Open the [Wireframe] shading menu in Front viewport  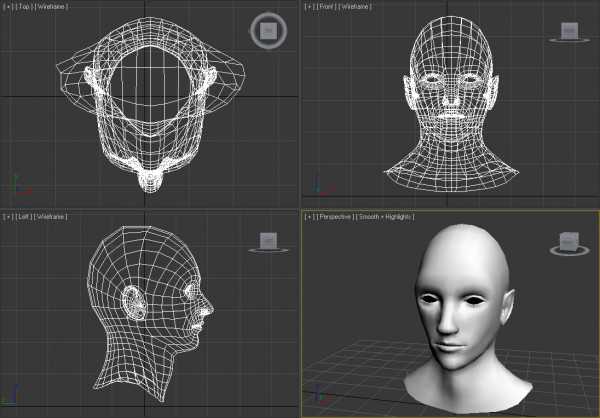(355, 7)
